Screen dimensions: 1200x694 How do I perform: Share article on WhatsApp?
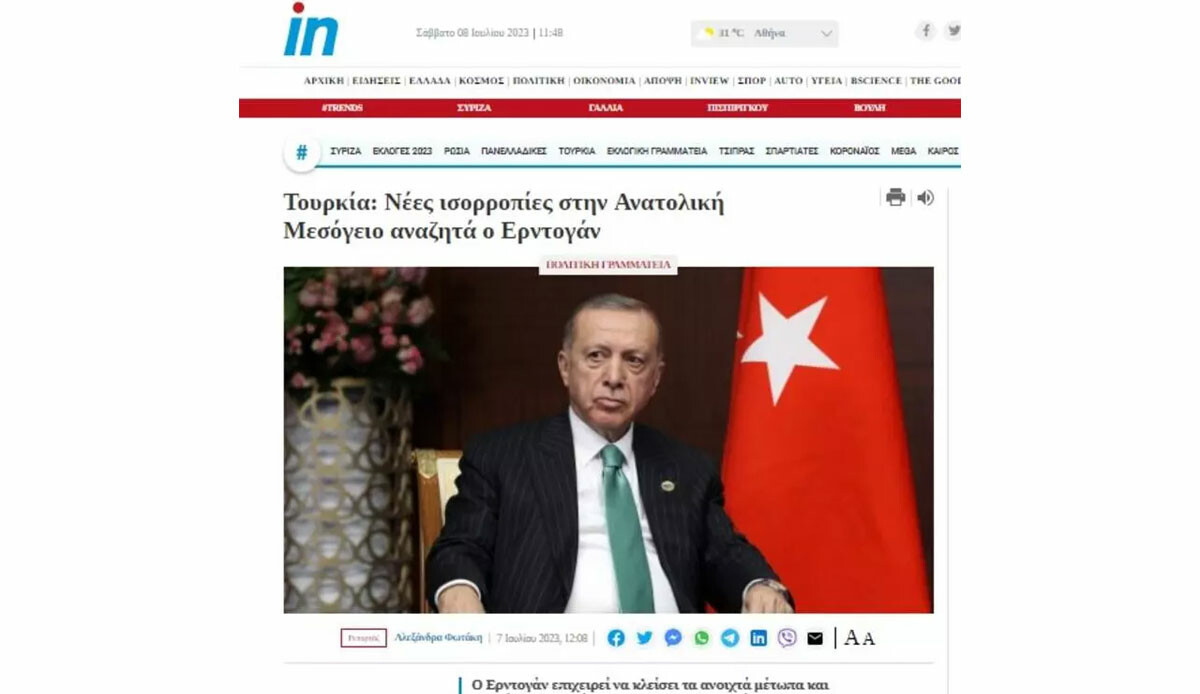point(702,637)
